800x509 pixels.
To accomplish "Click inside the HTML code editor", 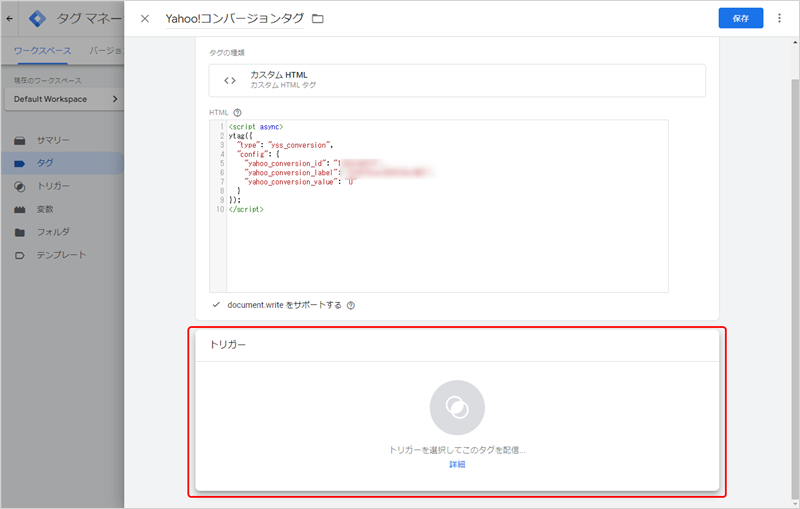I will click(x=438, y=206).
